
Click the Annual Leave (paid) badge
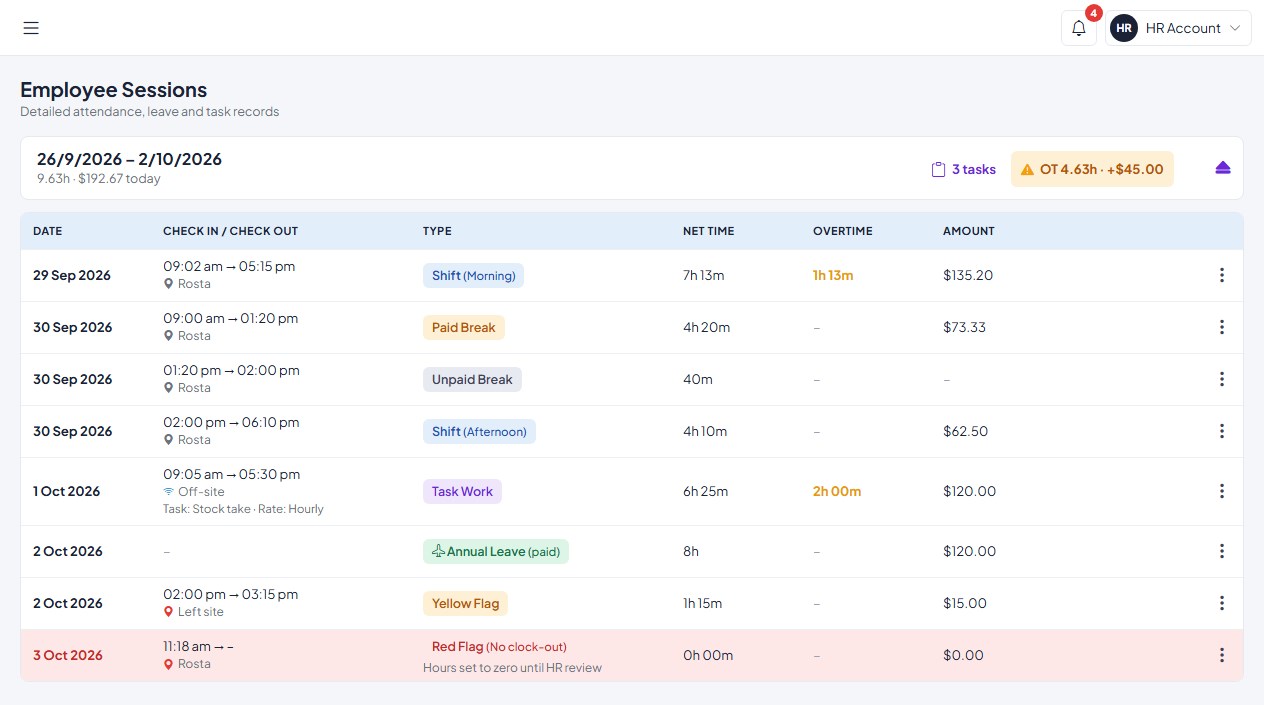coord(496,551)
